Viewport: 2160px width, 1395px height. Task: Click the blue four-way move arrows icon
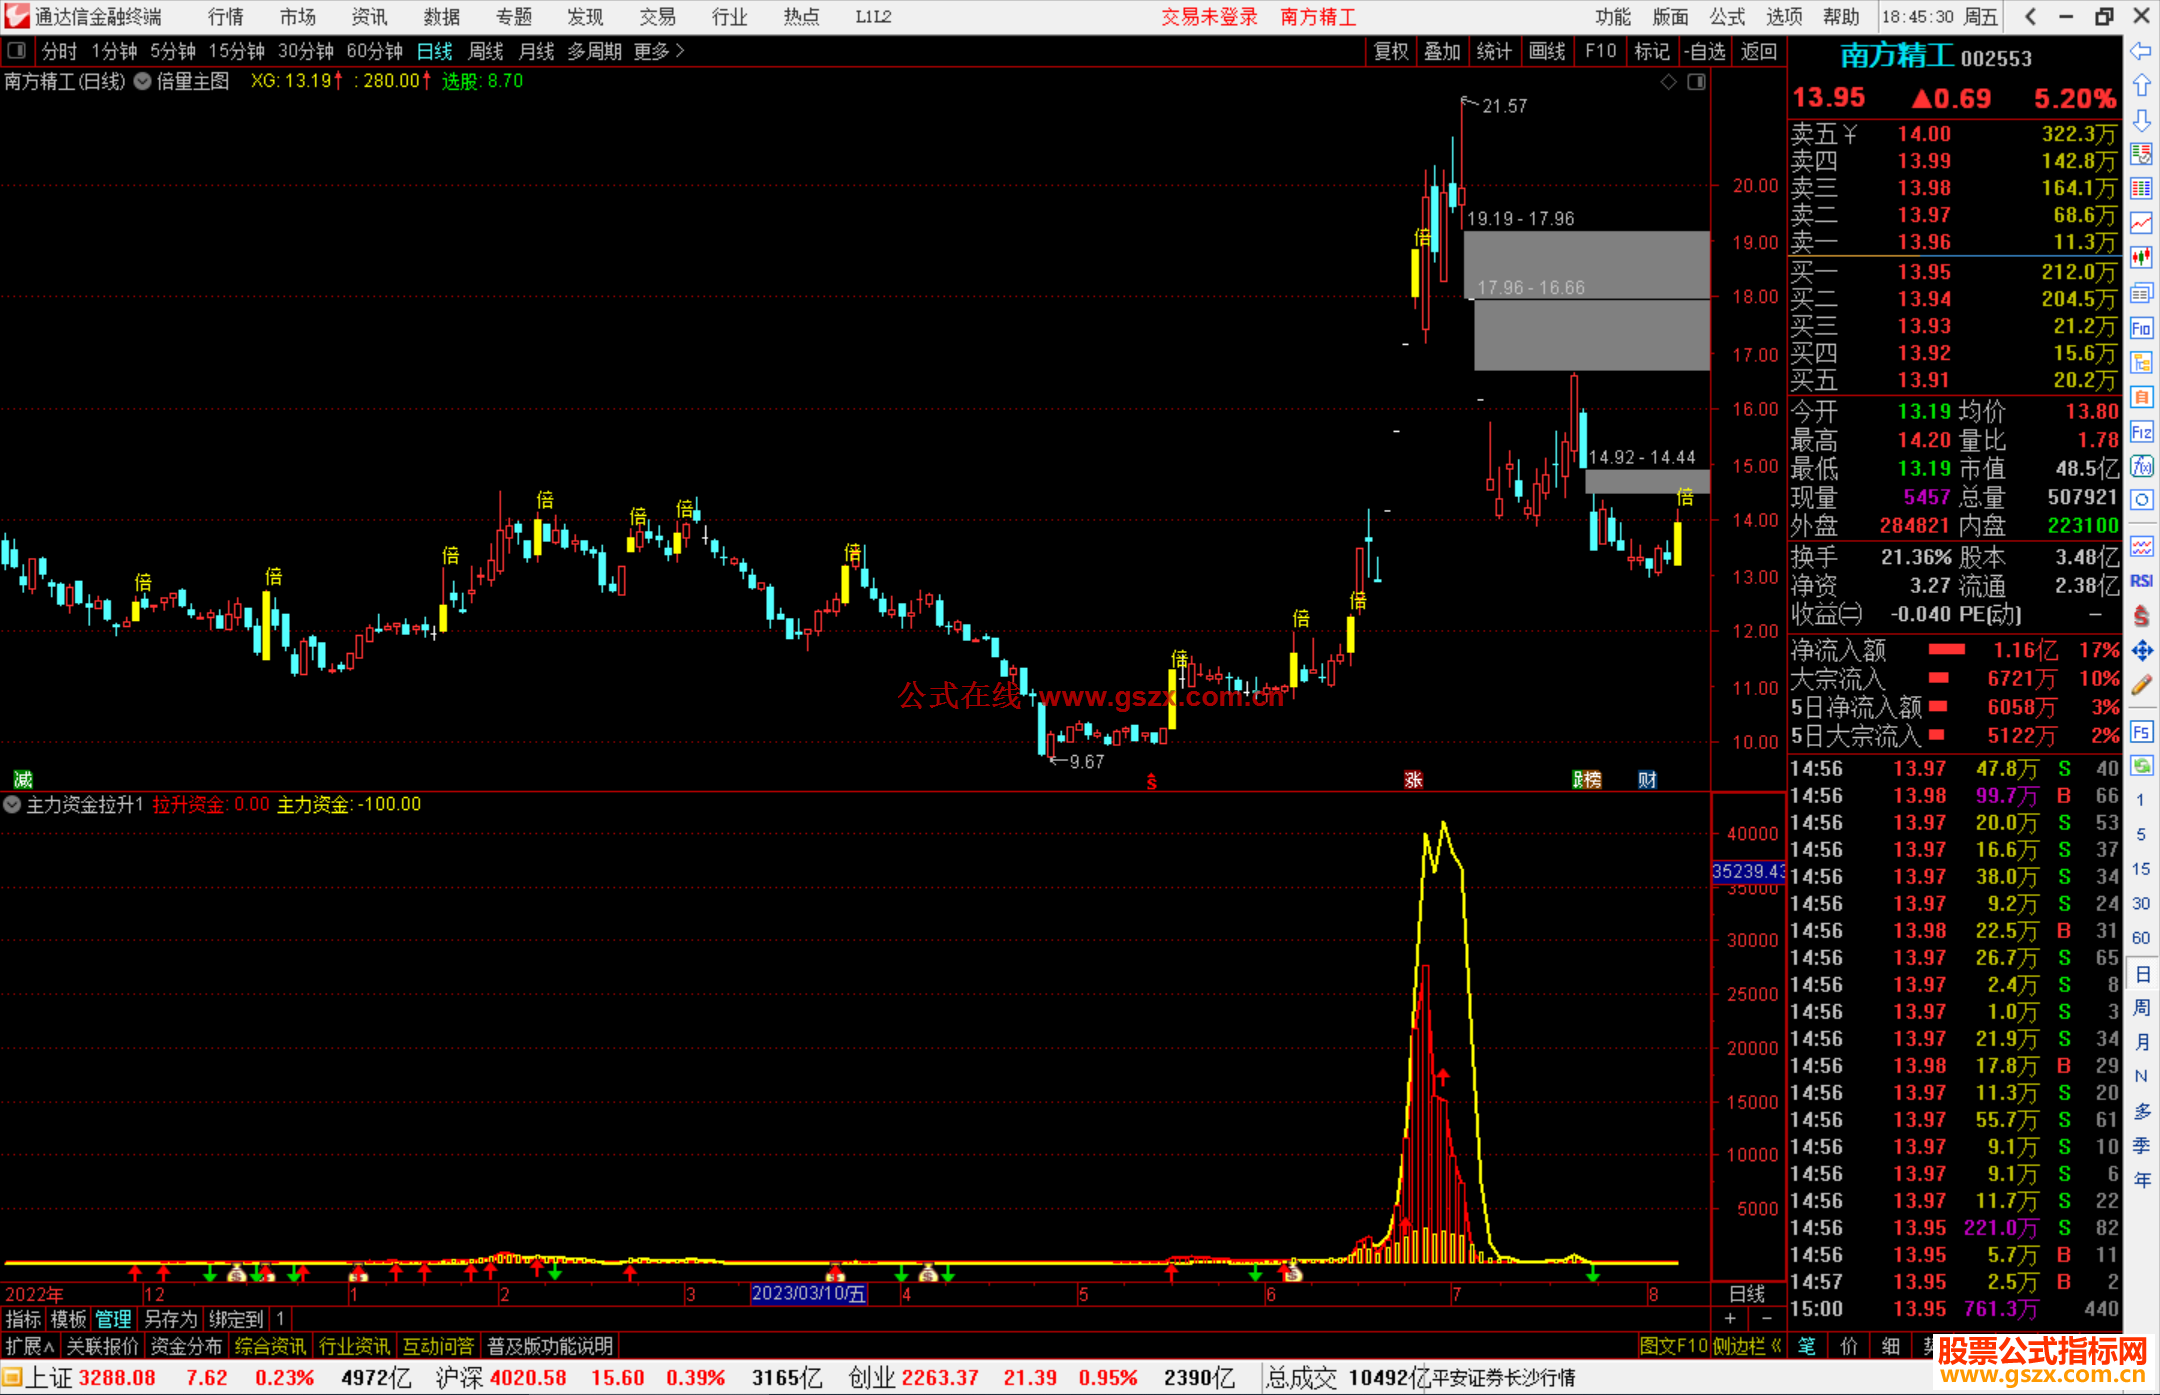(2141, 651)
